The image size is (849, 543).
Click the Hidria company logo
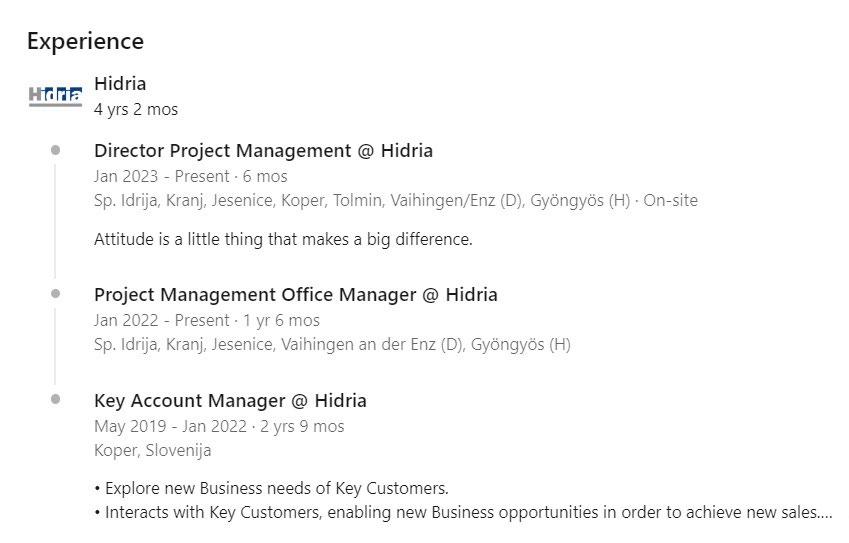(x=55, y=96)
